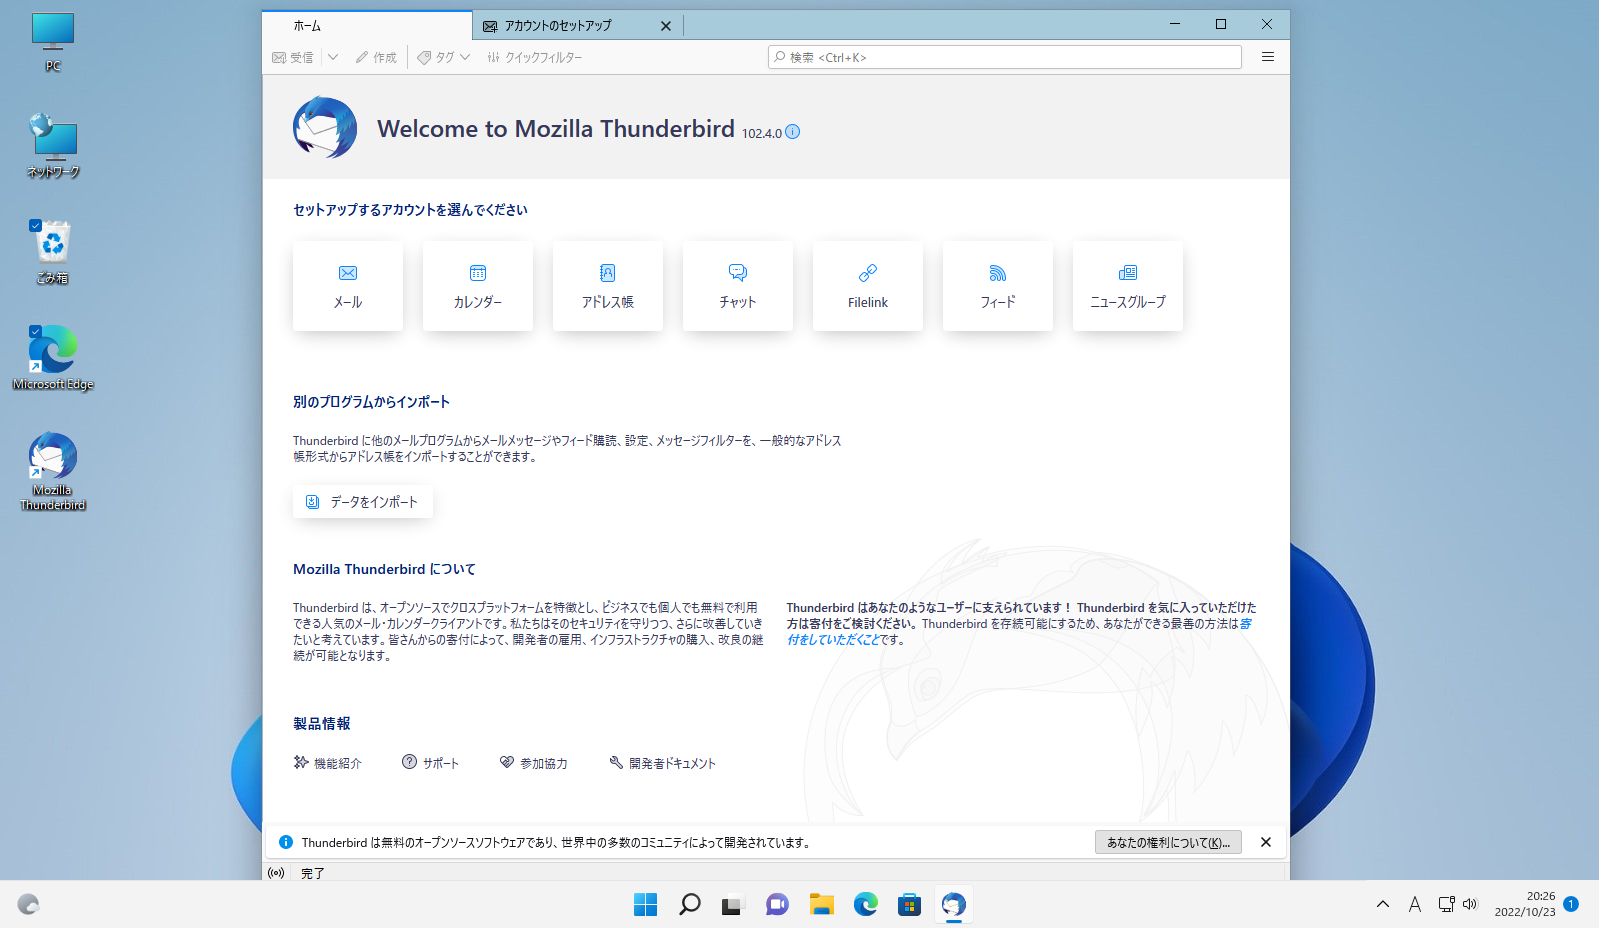Dismiss the notification bar at bottom
This screenshot has height=928, width=1599.
pos(1266,842)
